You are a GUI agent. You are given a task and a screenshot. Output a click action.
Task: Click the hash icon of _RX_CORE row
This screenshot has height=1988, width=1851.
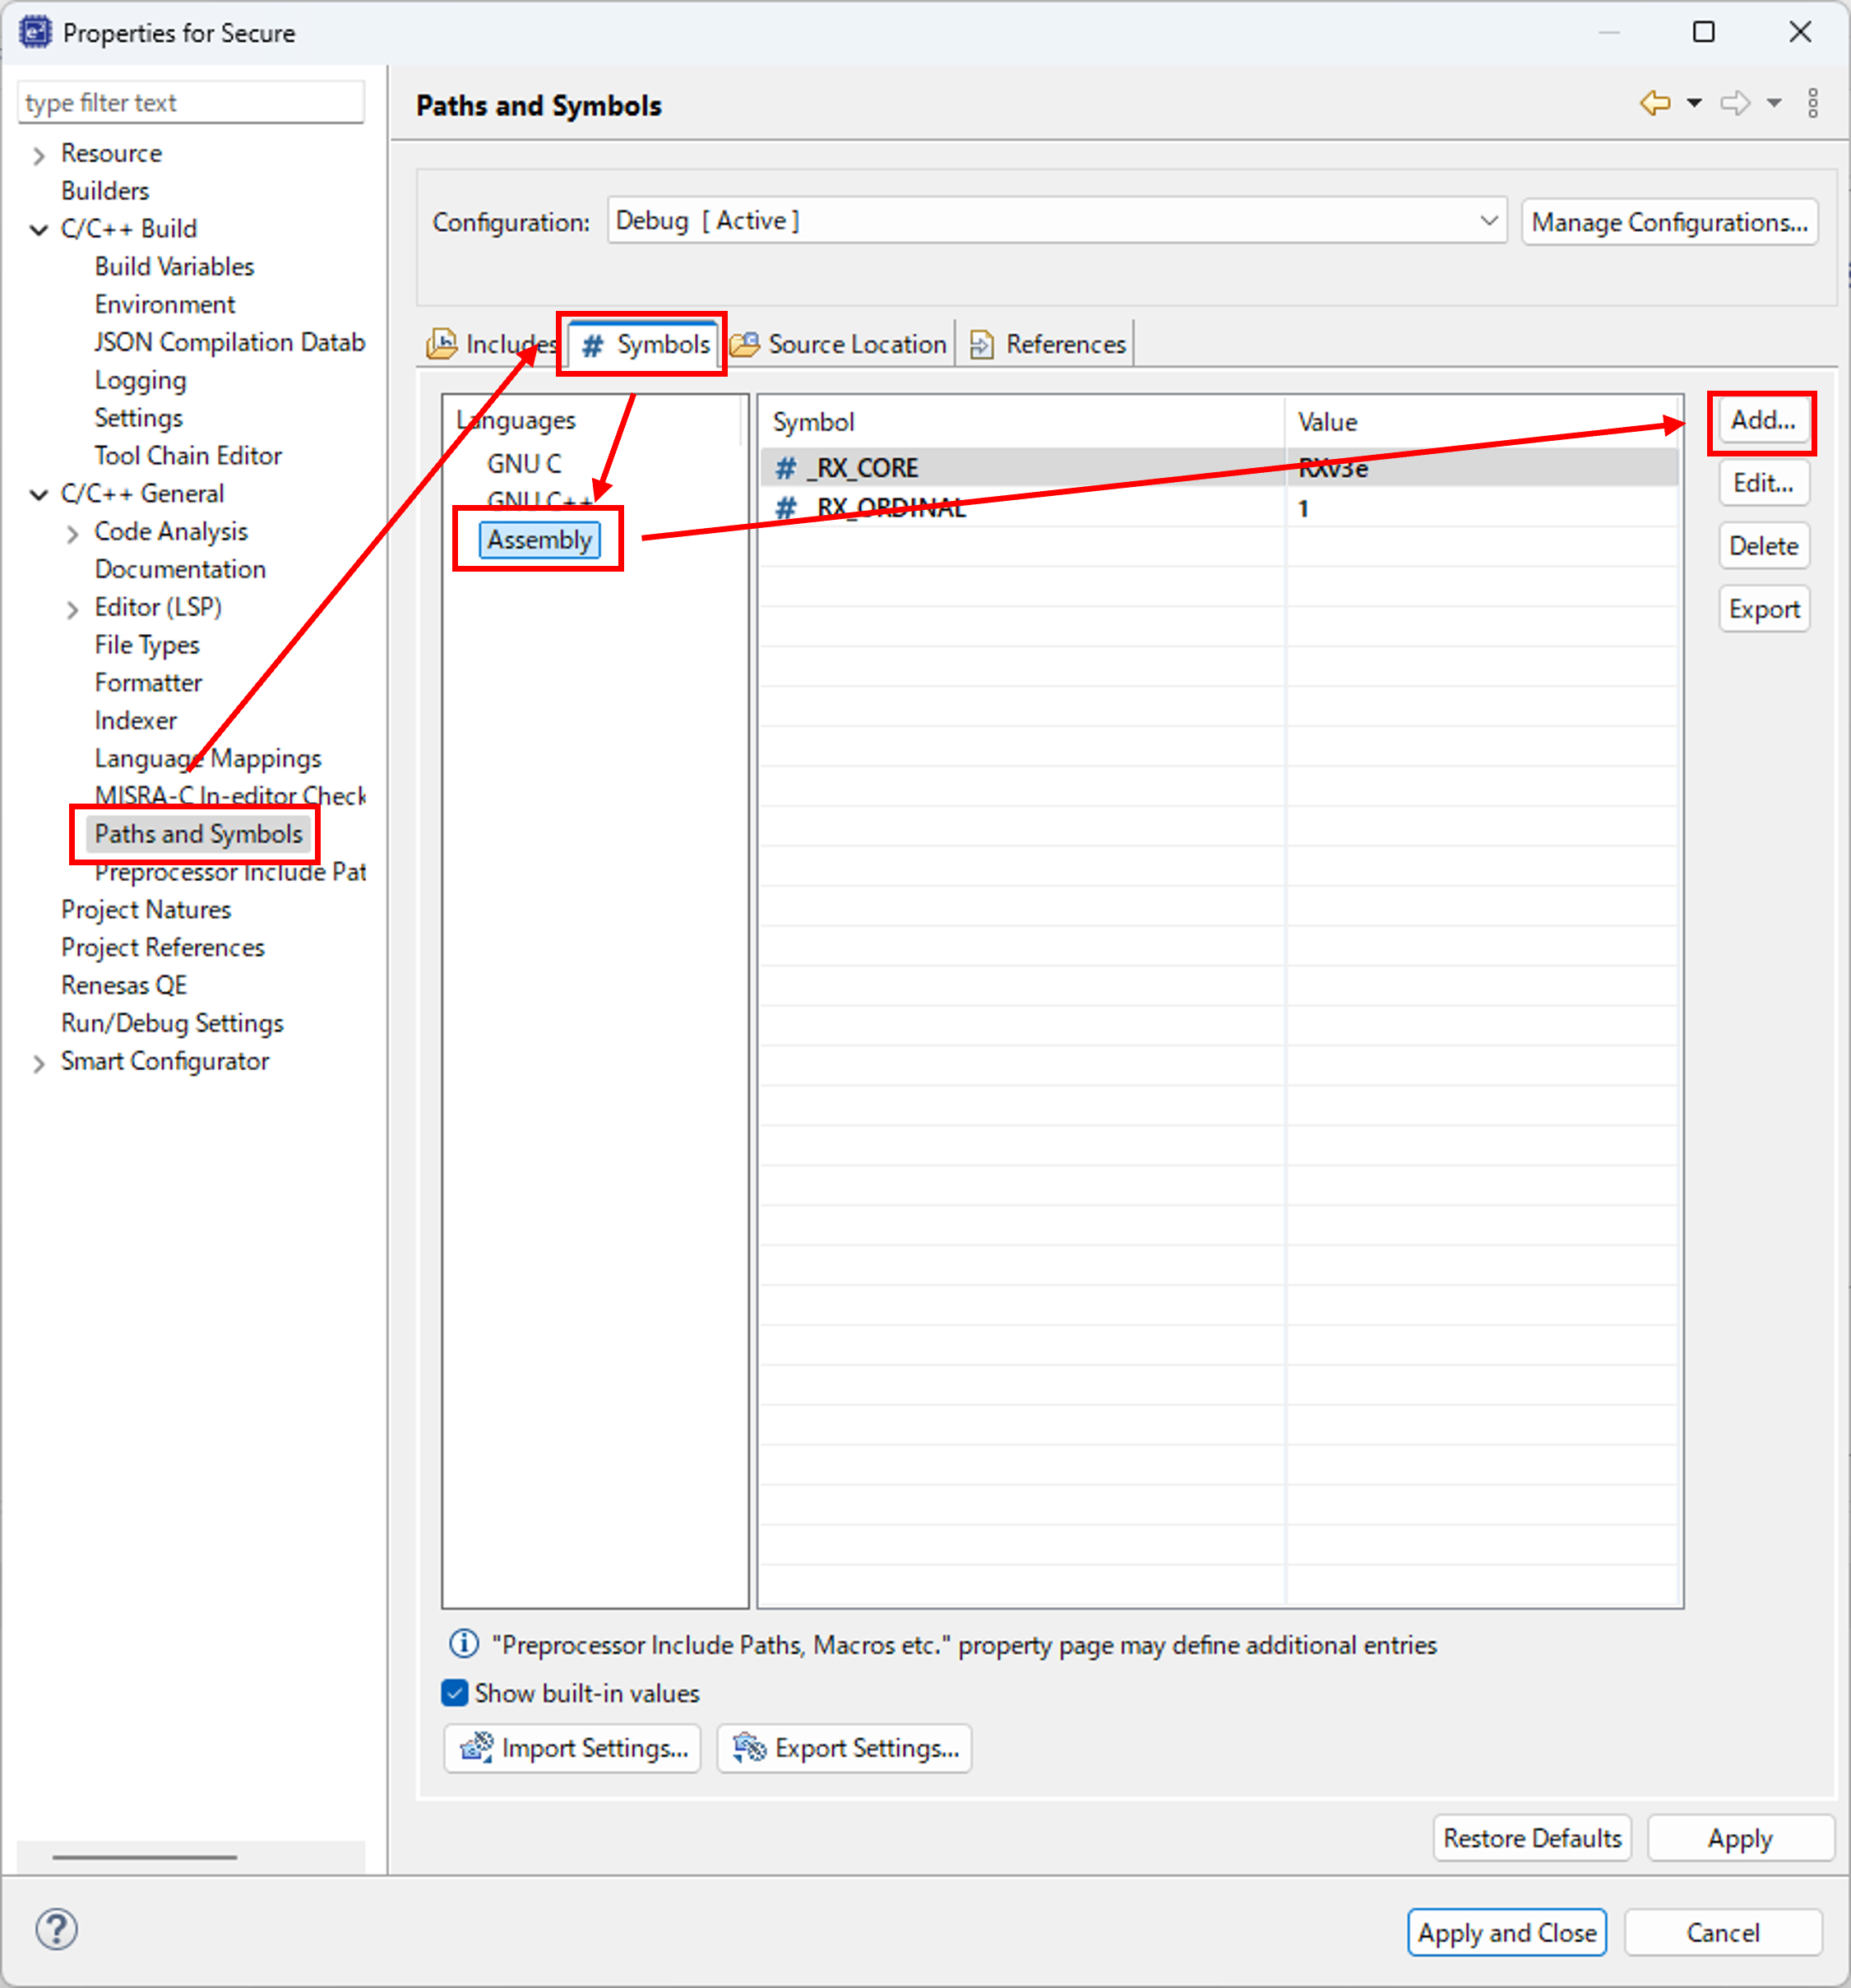[x=786, y=468]
